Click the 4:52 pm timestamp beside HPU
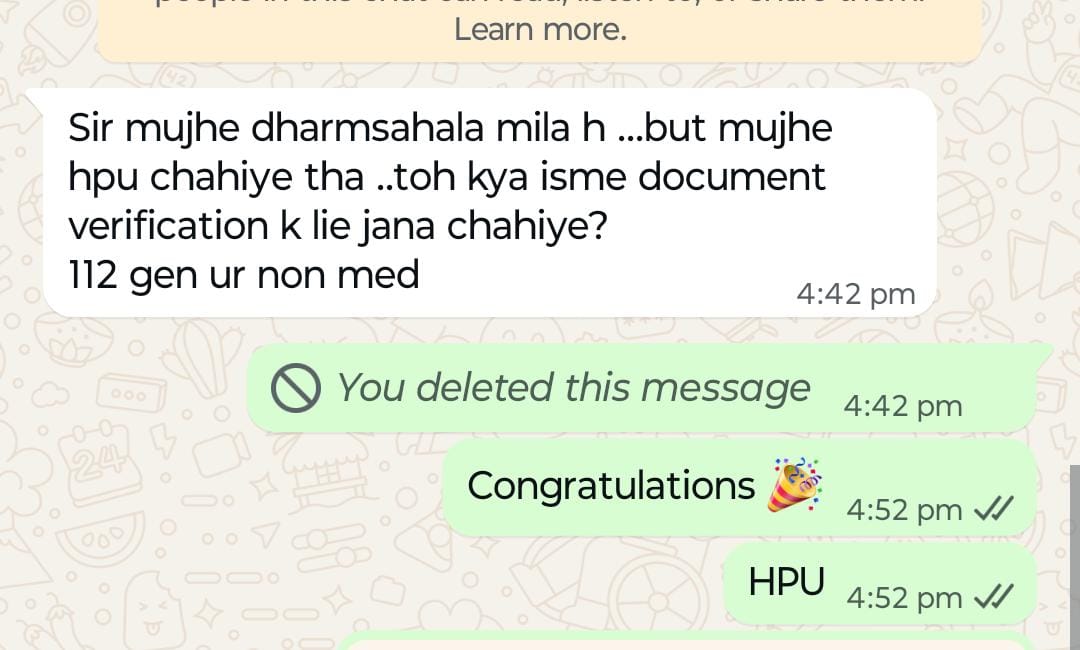The image size is (1080, 650). click(904, 598)
